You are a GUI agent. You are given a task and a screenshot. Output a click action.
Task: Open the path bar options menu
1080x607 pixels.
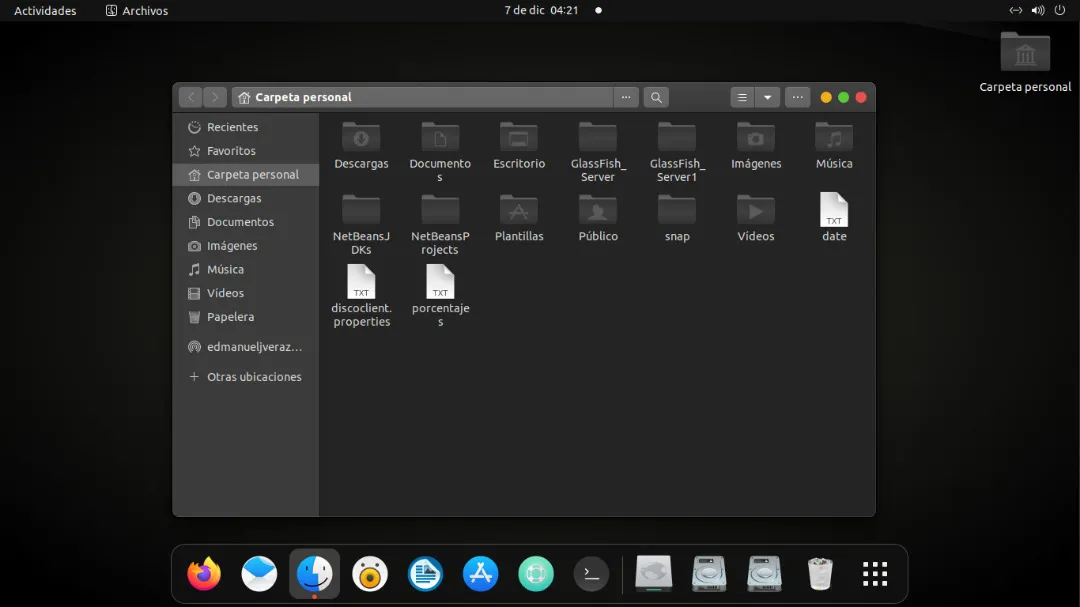[625, 97]
